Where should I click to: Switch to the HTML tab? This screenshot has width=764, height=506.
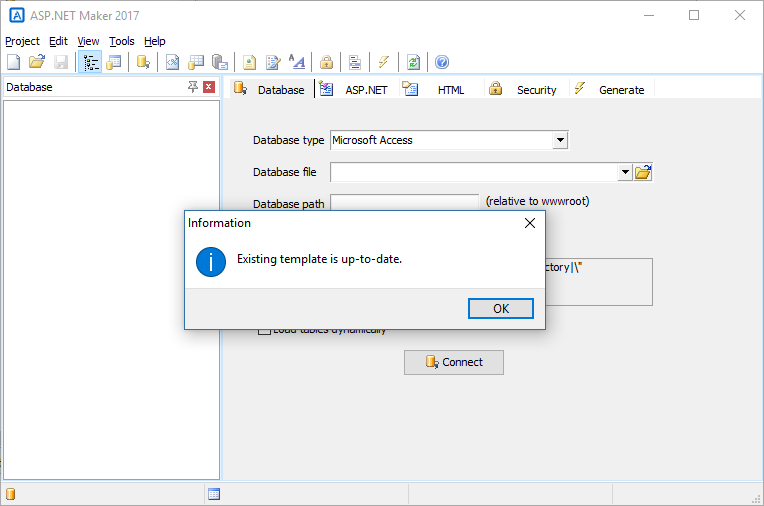(441, 89)
